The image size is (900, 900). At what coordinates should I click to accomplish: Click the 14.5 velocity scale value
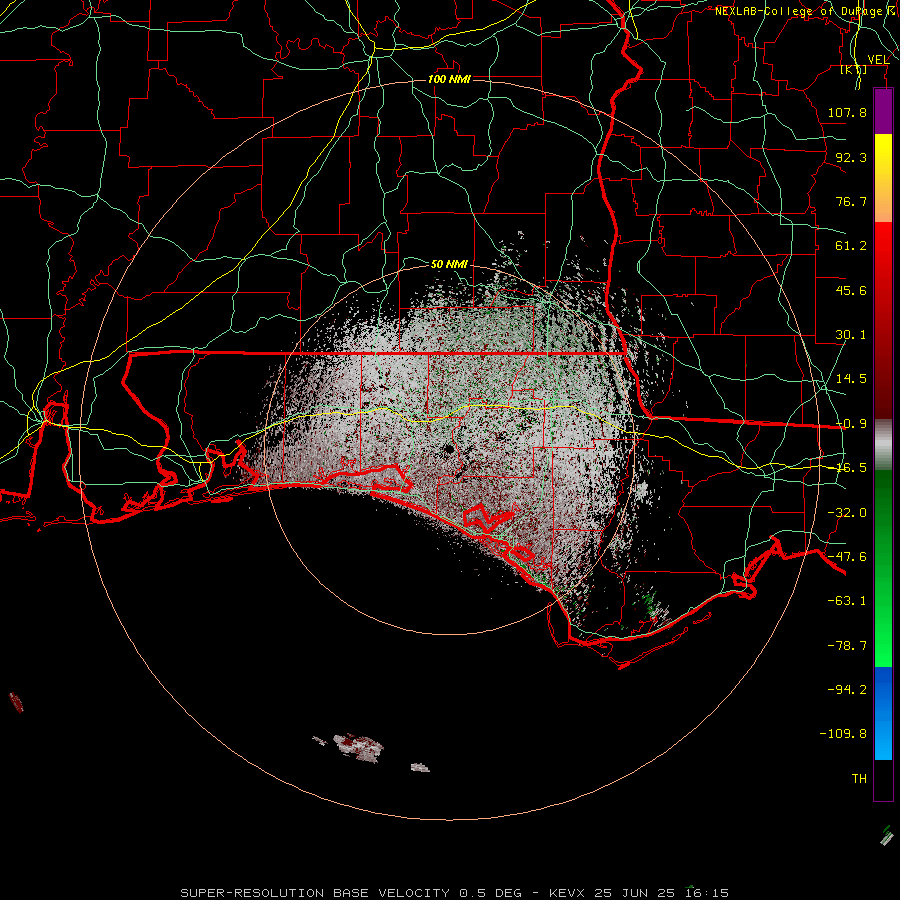[x=851, y=379]
